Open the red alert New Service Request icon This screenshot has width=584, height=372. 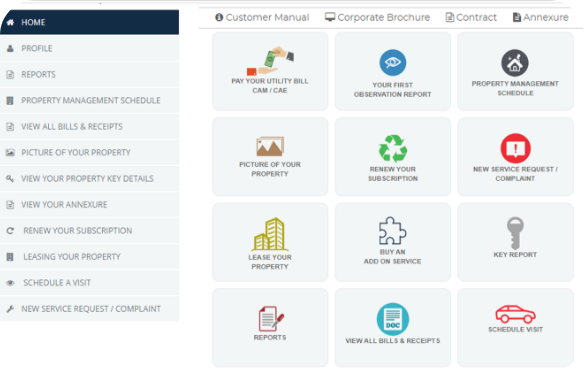[x=515, y=148]
